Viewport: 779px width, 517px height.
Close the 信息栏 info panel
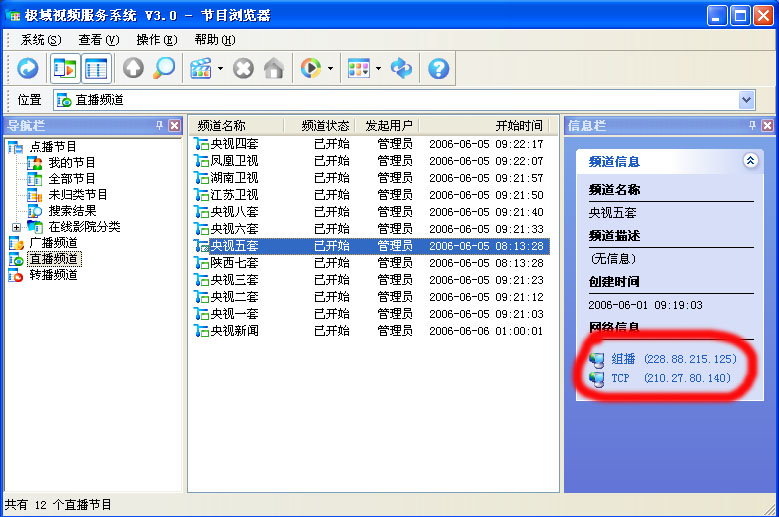[x=768, y=126]
